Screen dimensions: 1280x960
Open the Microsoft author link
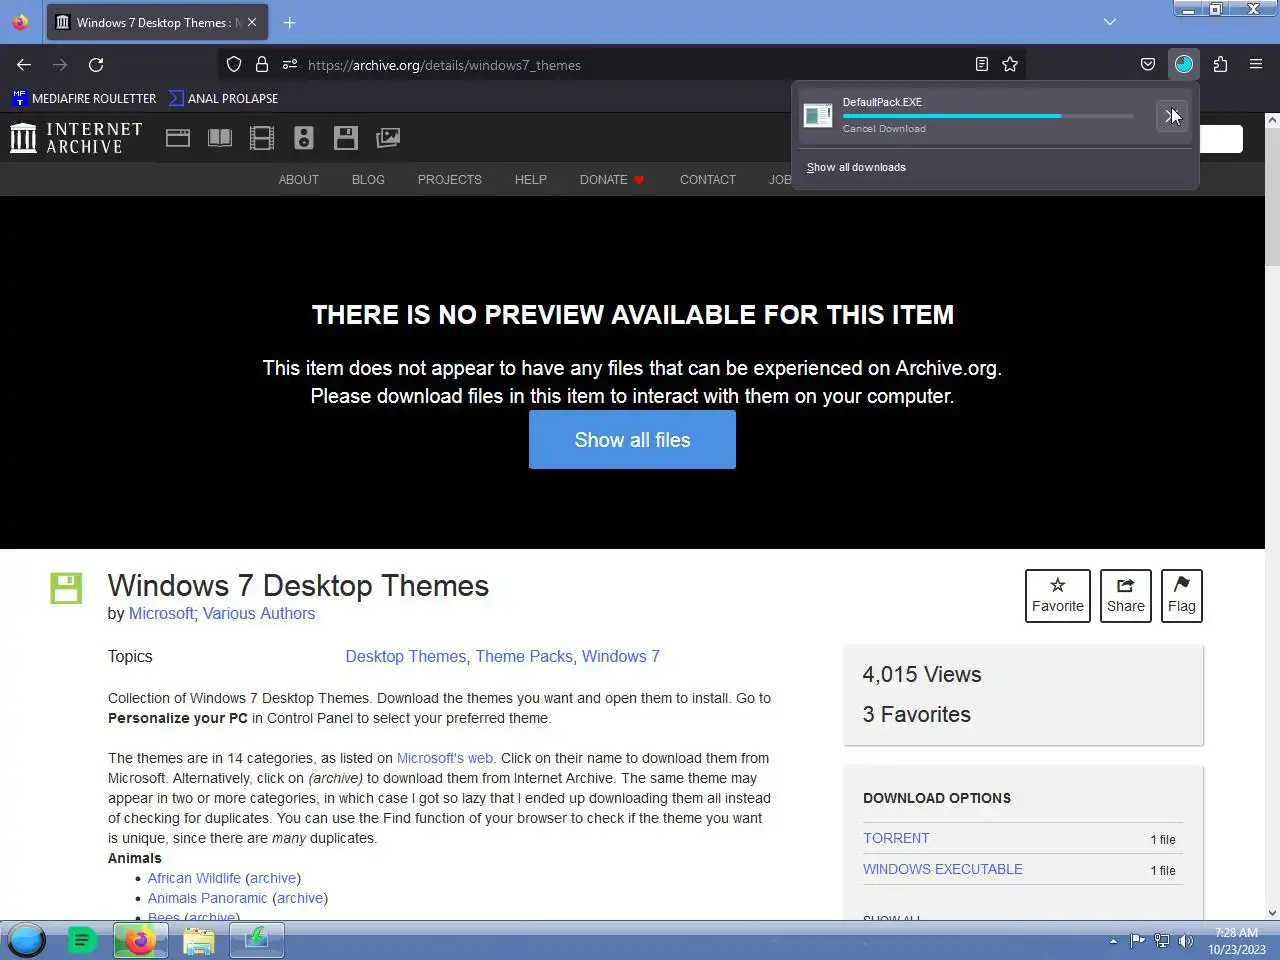[x=161, y=613]
